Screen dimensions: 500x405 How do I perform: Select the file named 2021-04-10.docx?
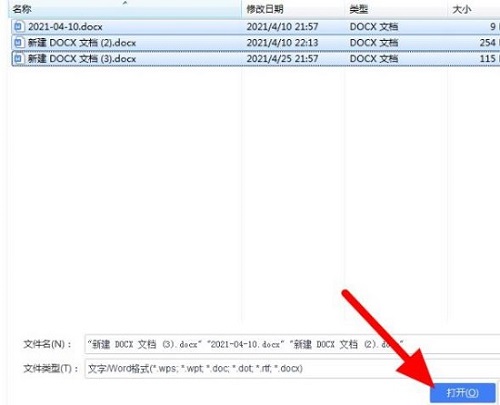point(255,27)
